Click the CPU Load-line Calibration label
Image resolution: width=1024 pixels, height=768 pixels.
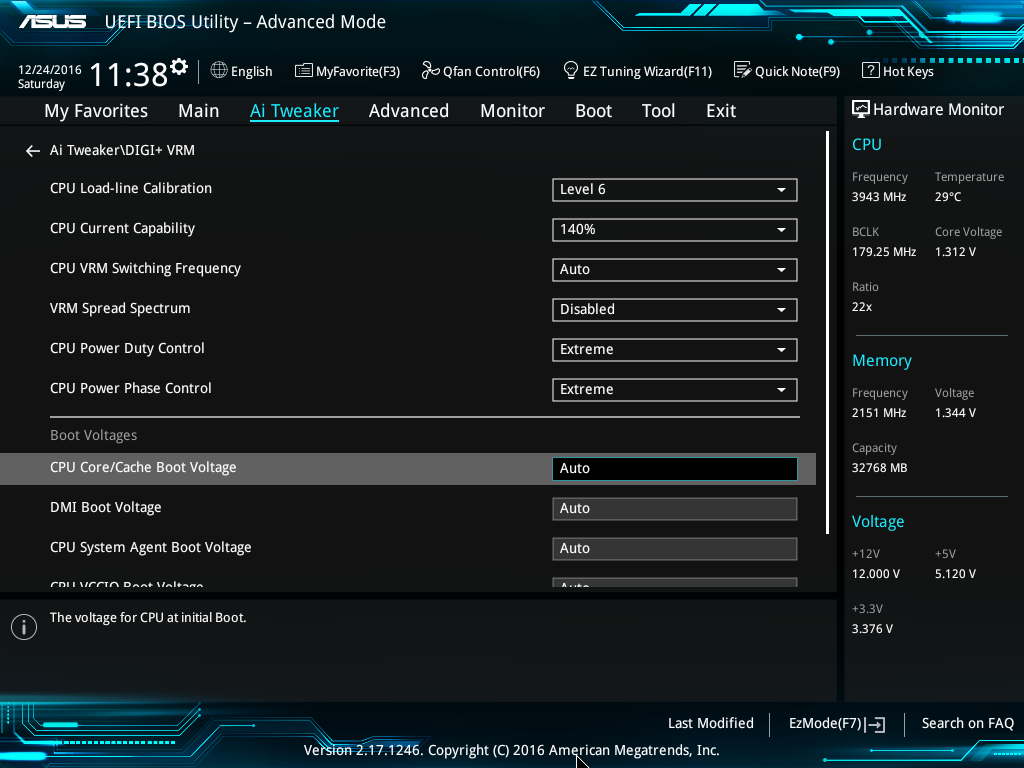pyautogui.click(x=131, y=188)
